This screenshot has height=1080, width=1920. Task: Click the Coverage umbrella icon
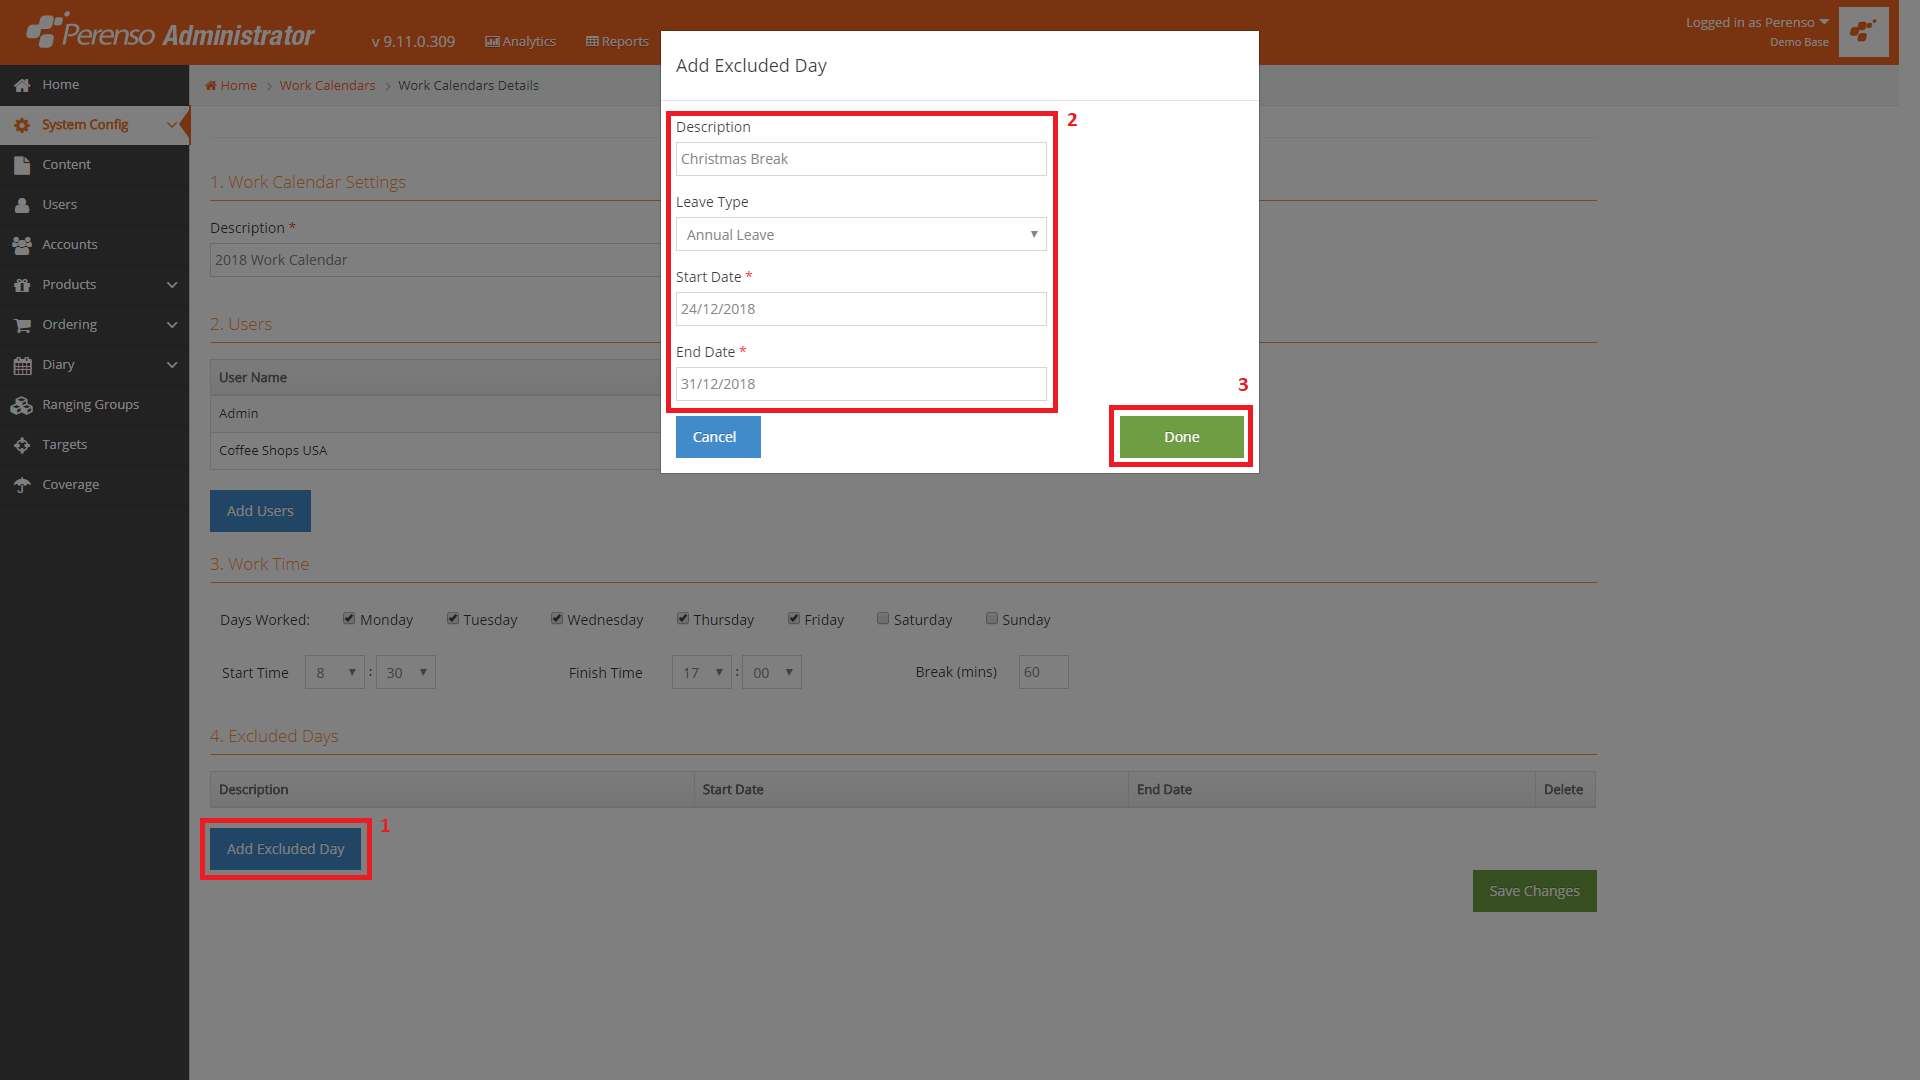(x=22, y=485)
